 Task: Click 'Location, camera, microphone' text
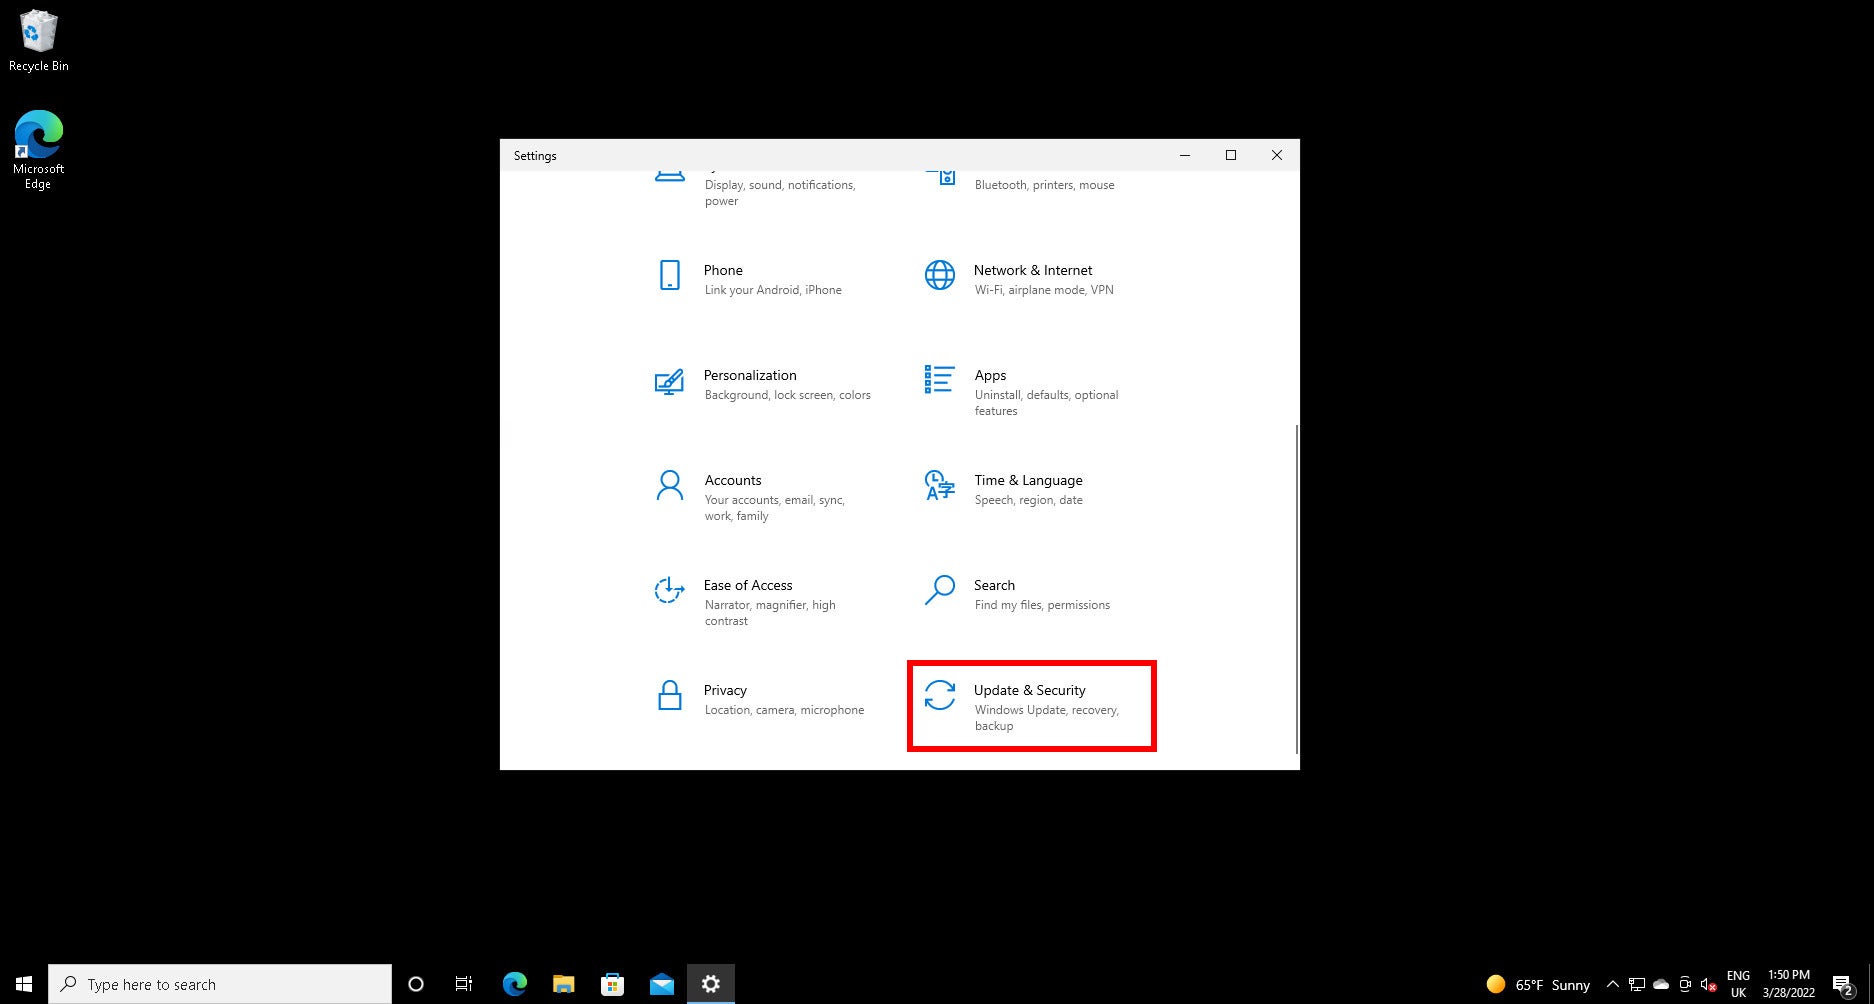click(x=784, y=710)
